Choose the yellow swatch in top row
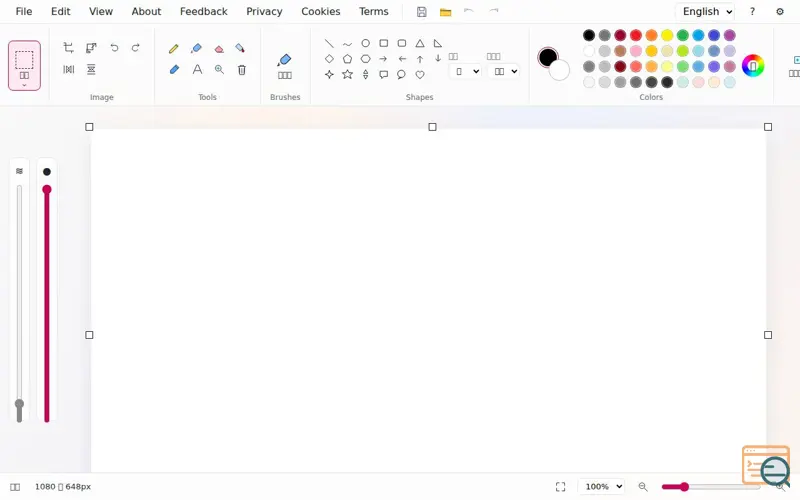Screen dimensions: 800x500 pos(667,35)
